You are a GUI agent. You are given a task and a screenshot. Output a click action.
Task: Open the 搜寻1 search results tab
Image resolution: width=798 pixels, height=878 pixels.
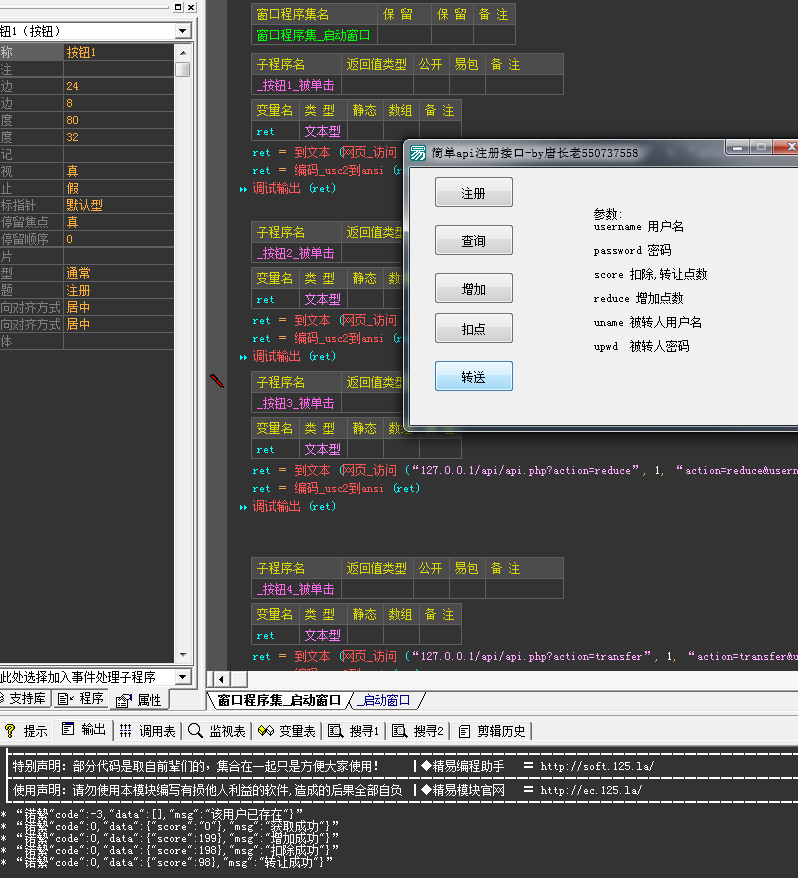point(355,731)
